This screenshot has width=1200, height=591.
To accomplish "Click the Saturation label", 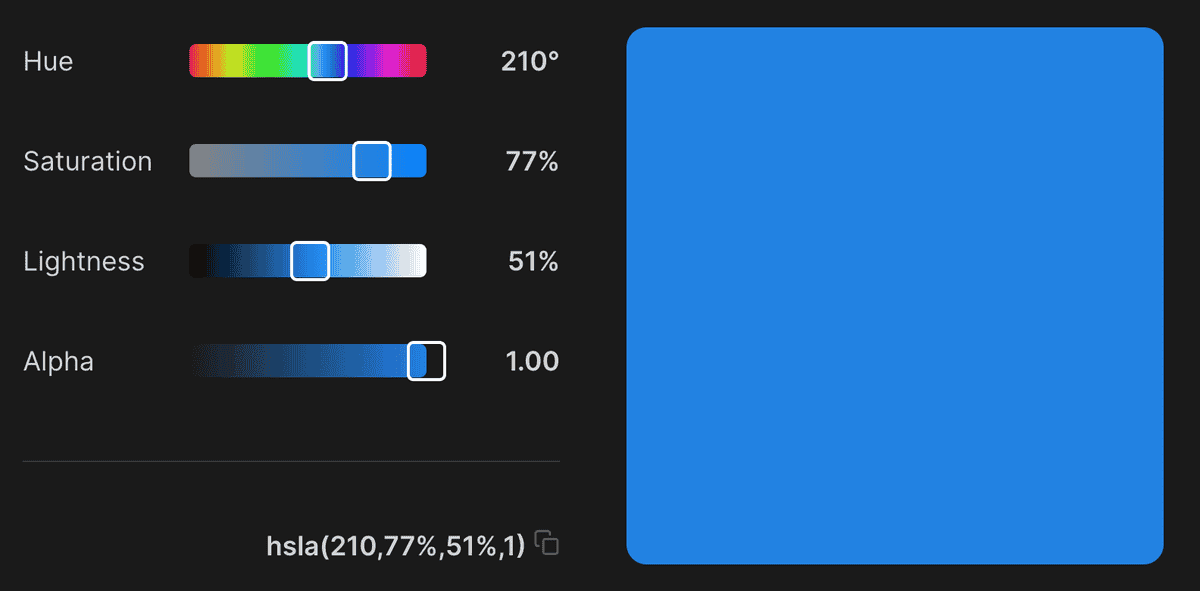I will click(x=88, y=161).
